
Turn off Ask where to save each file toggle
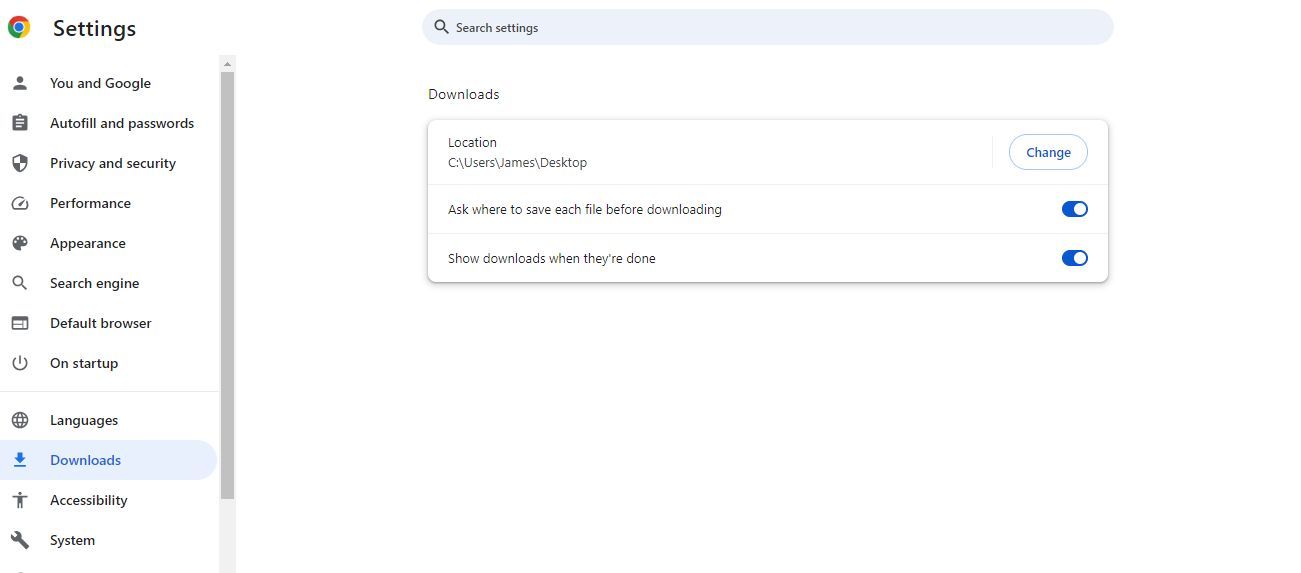[x=1075, y=209]
